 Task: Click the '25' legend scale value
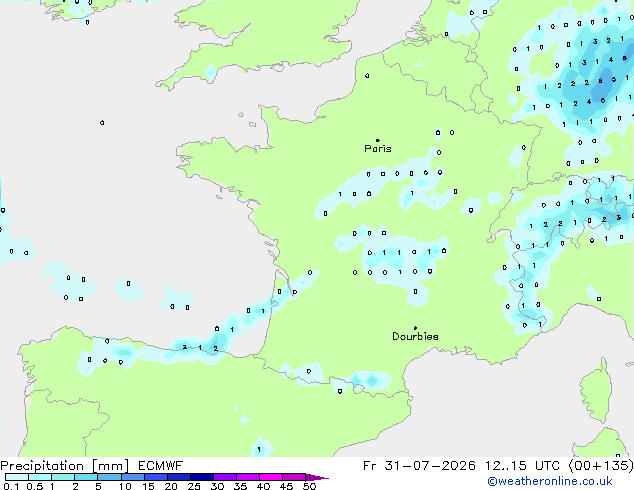click(194, 486)
